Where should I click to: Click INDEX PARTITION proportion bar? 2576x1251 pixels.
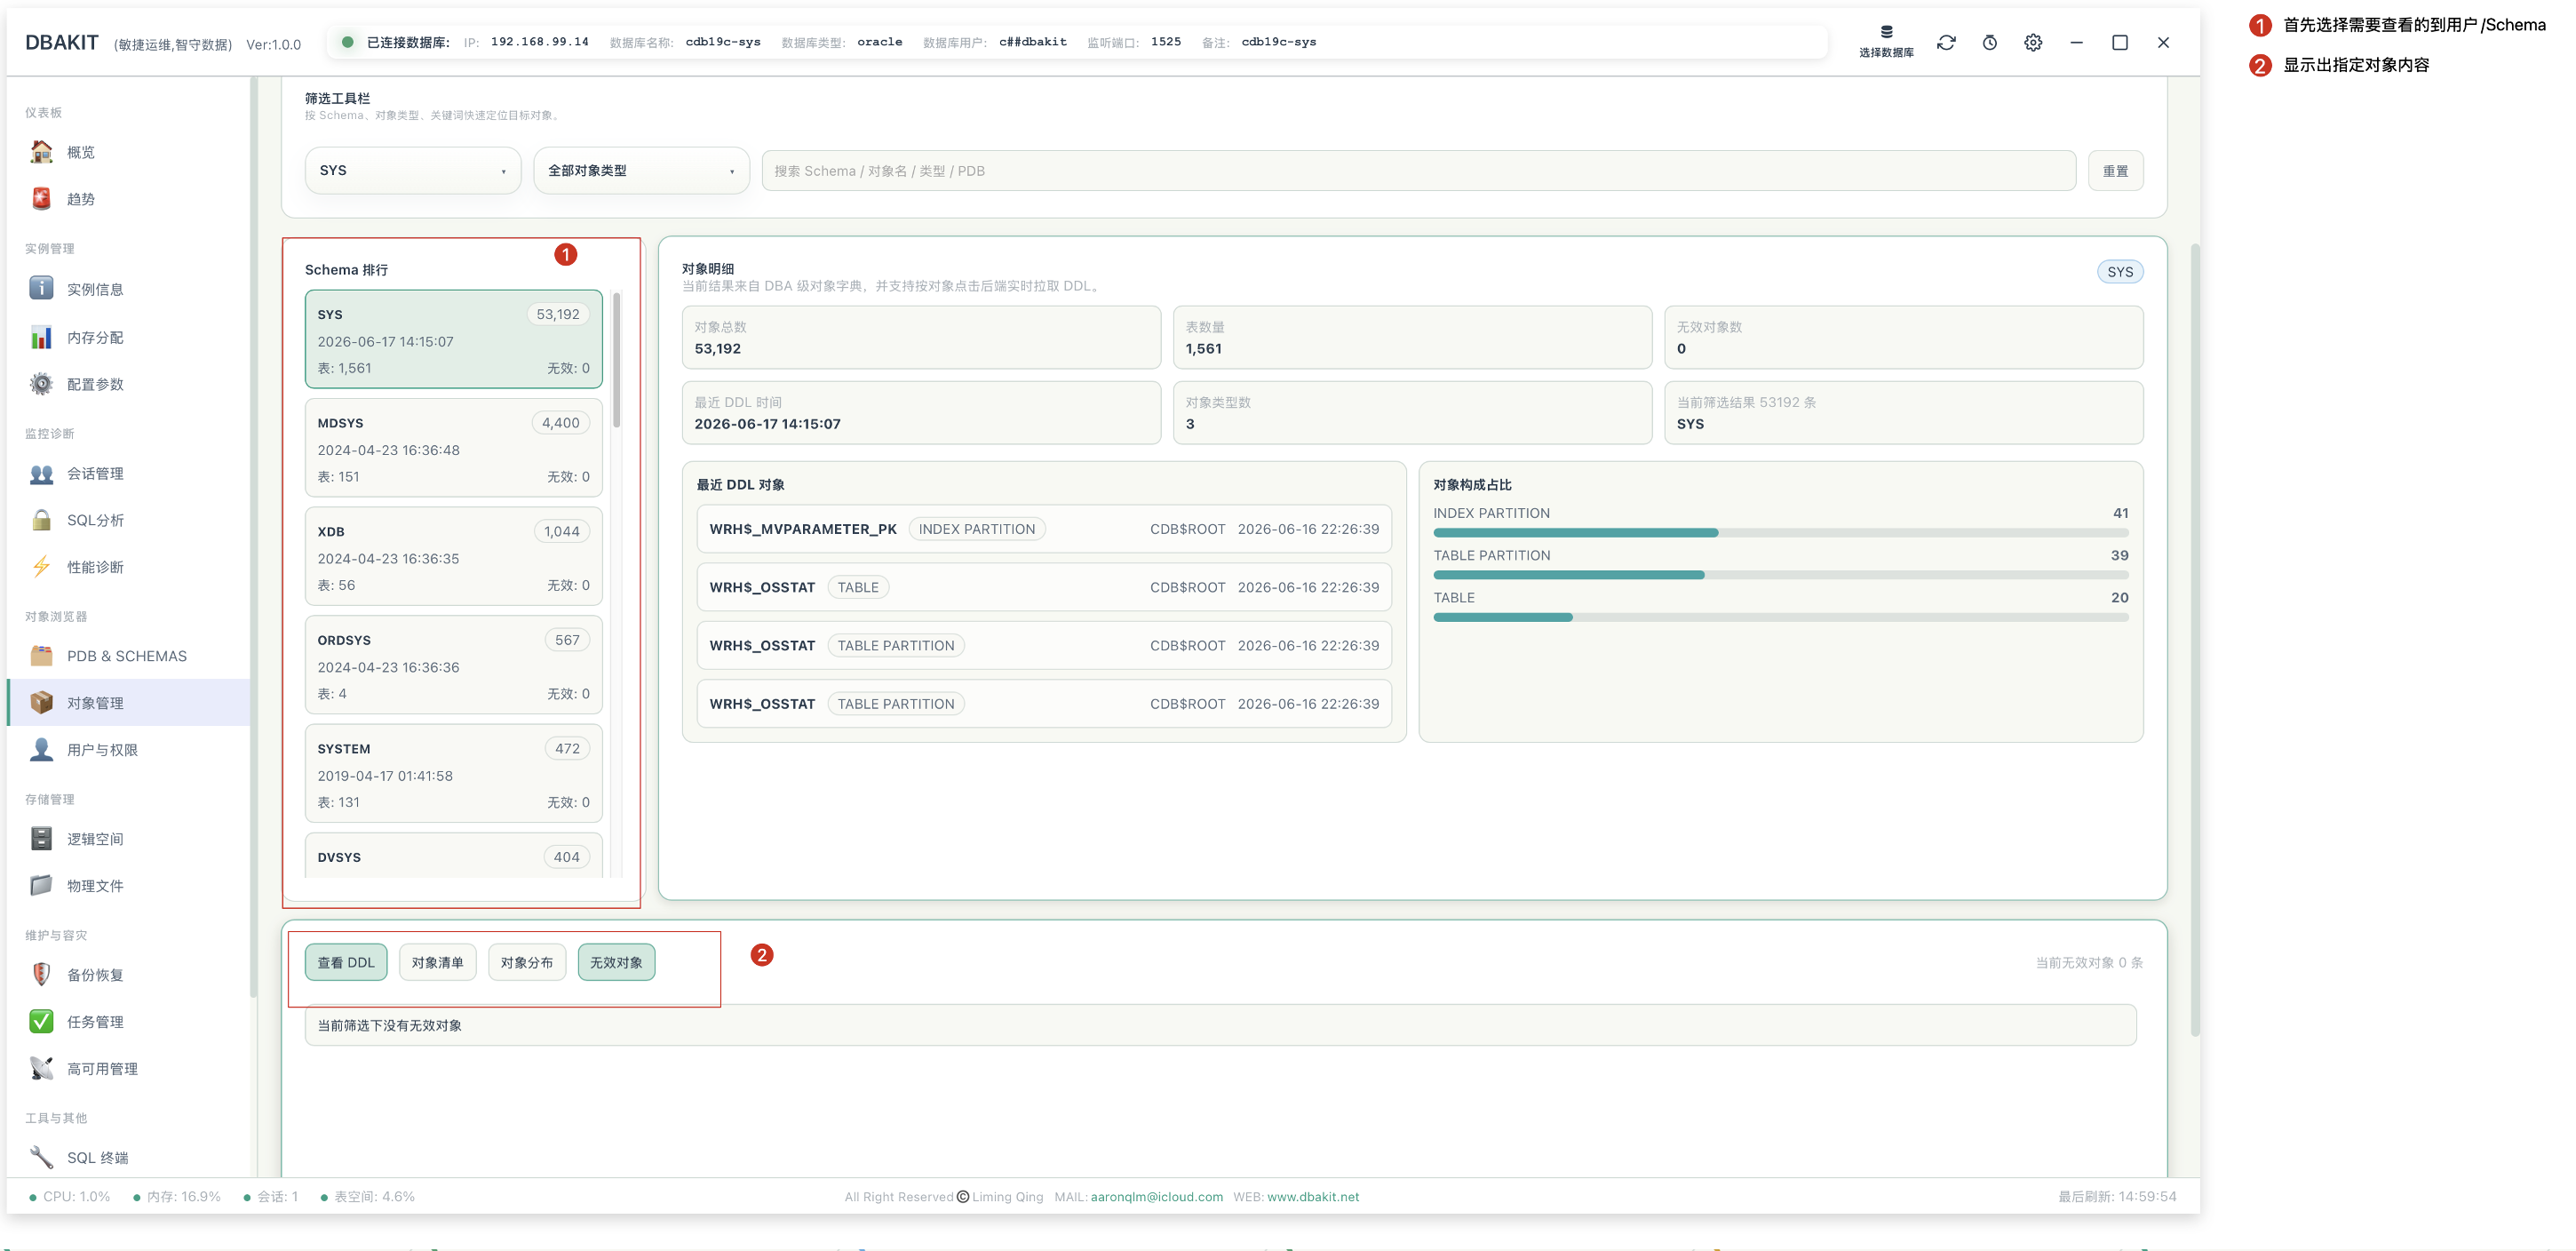[1780, 533]
